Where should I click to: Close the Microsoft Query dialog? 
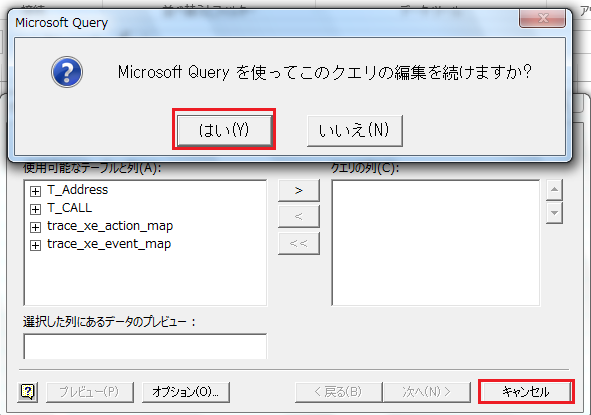542,18
